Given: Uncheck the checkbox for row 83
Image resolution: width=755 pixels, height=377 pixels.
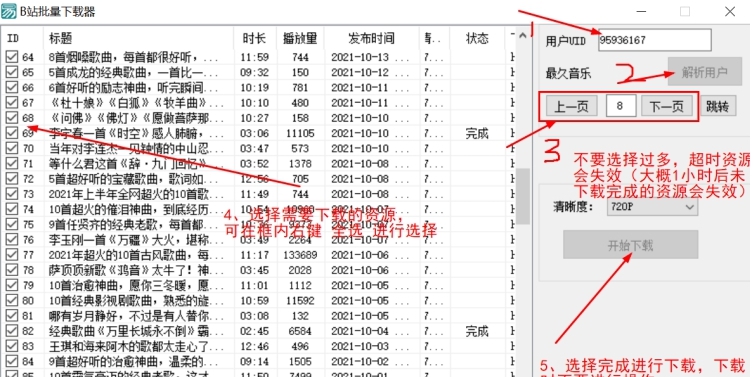Looking at the screenshot, I should point(12,346).
